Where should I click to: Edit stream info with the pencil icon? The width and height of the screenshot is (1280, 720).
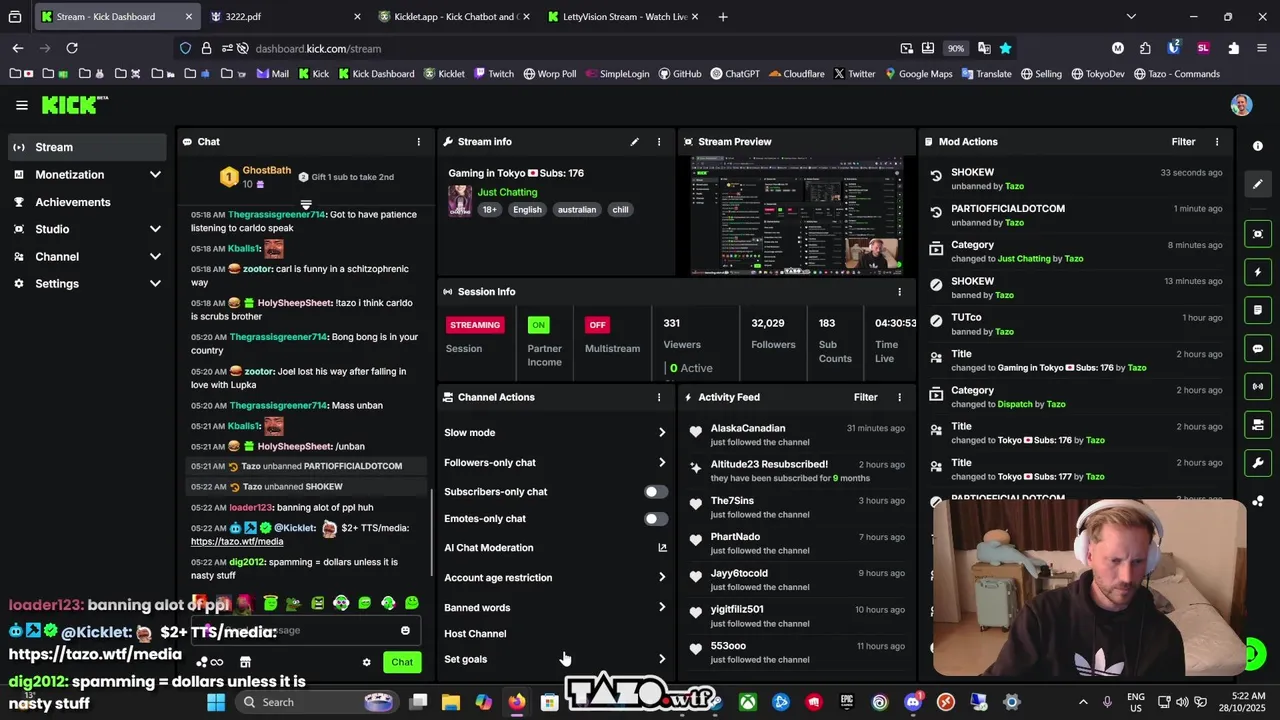[x=634, y=142]
